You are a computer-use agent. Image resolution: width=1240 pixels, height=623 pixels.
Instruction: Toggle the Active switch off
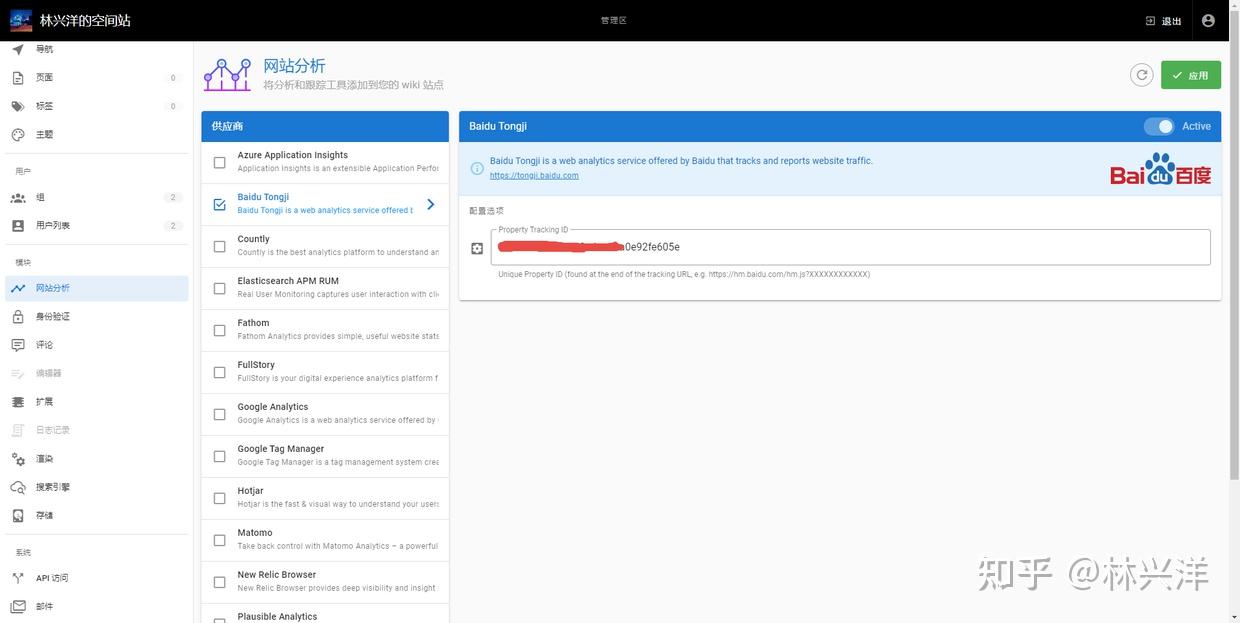click(1159, 126)
